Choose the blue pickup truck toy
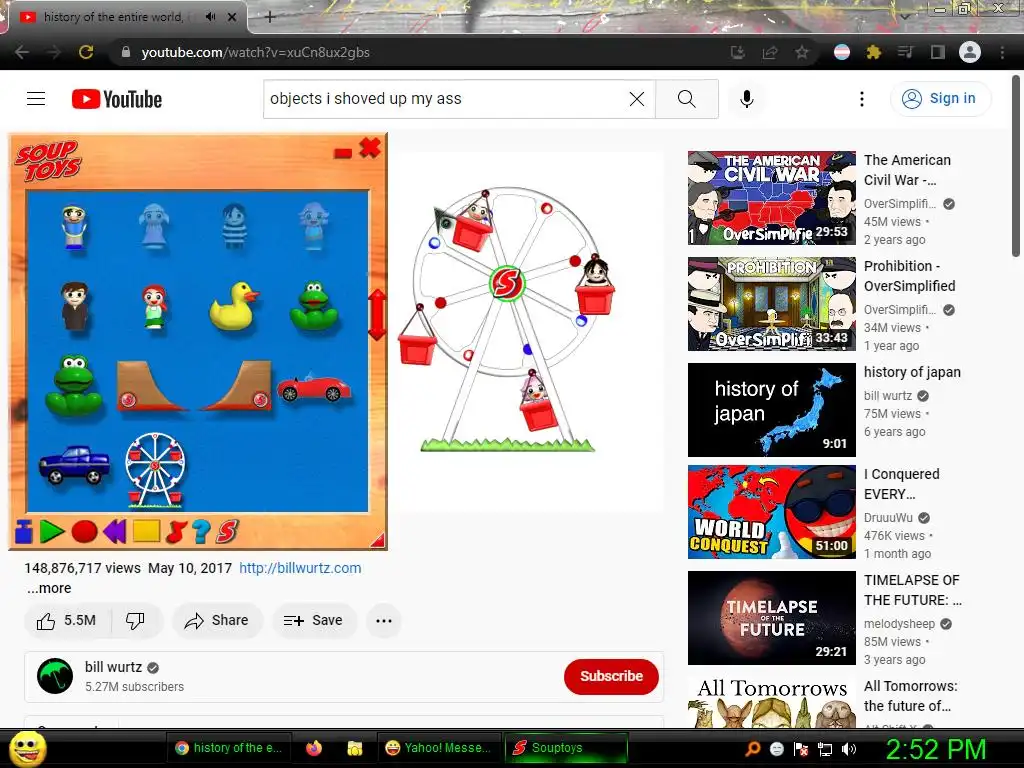1024x768 pixels. tap(74, 464)
